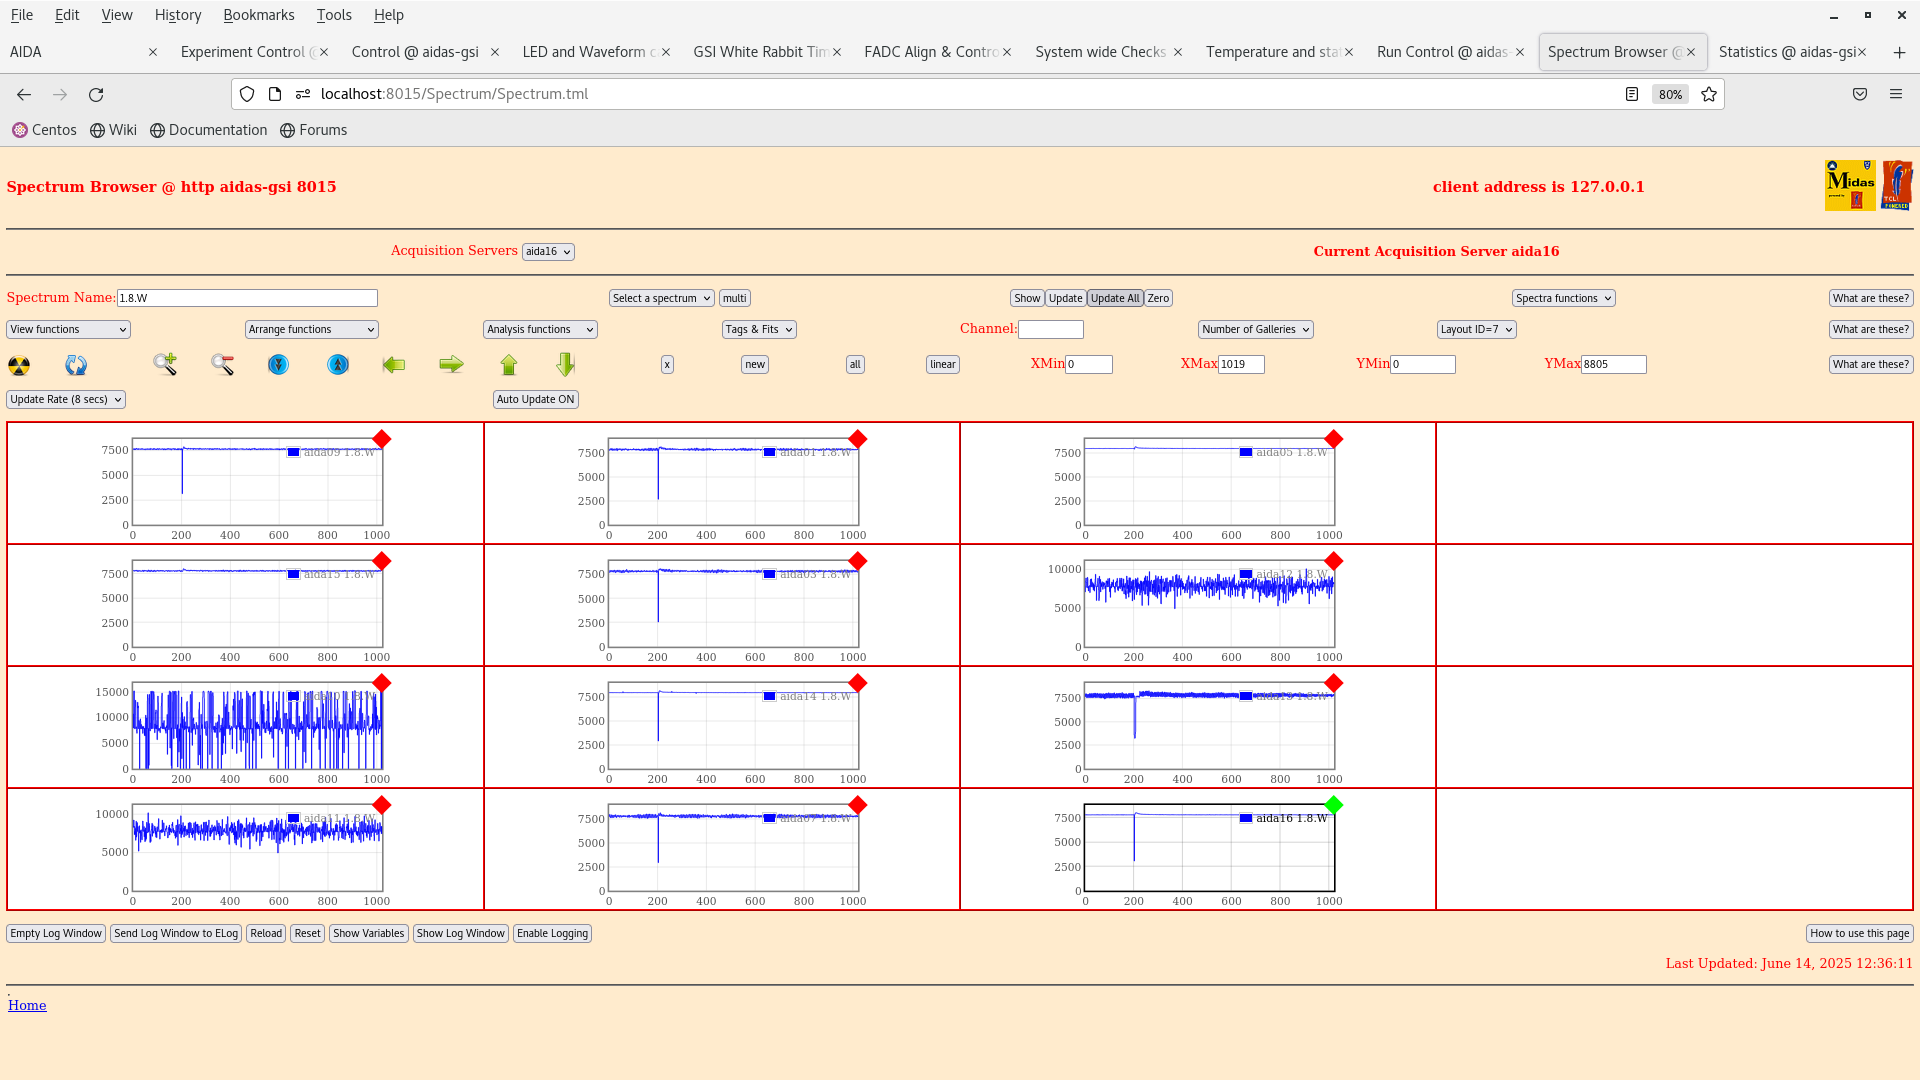
Task: Follow the Home link
Action: click(27, 1005)
